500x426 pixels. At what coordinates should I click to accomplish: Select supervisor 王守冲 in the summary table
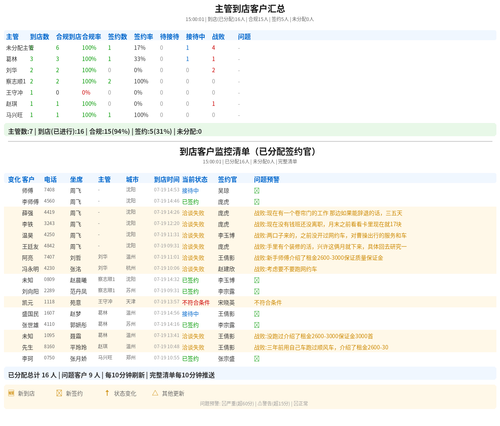(x=14, y=93)
